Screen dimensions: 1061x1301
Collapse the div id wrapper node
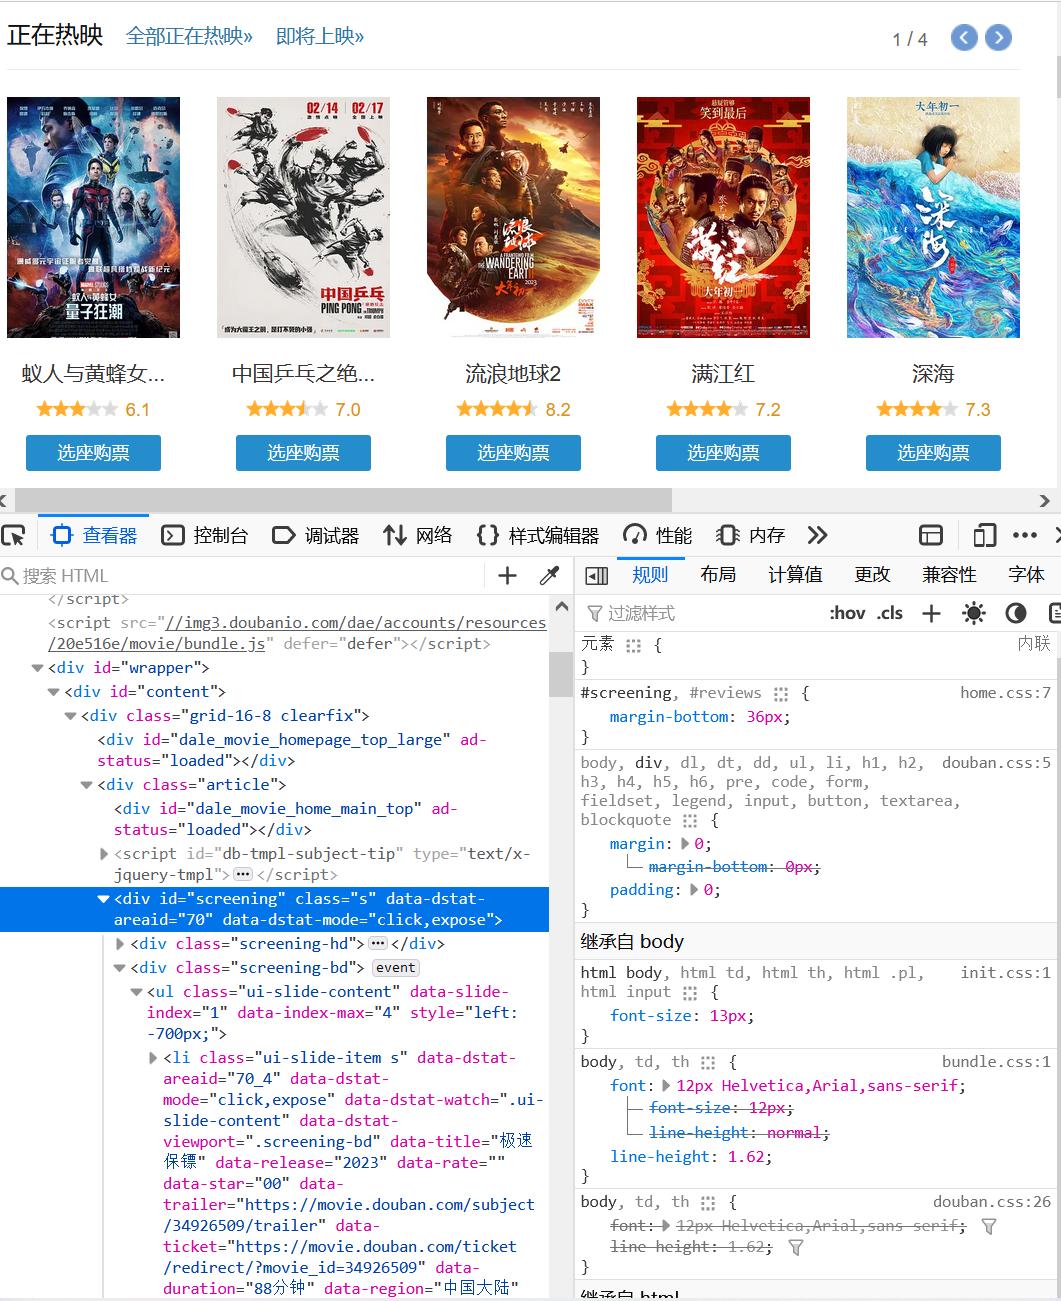tap(37, 667)
